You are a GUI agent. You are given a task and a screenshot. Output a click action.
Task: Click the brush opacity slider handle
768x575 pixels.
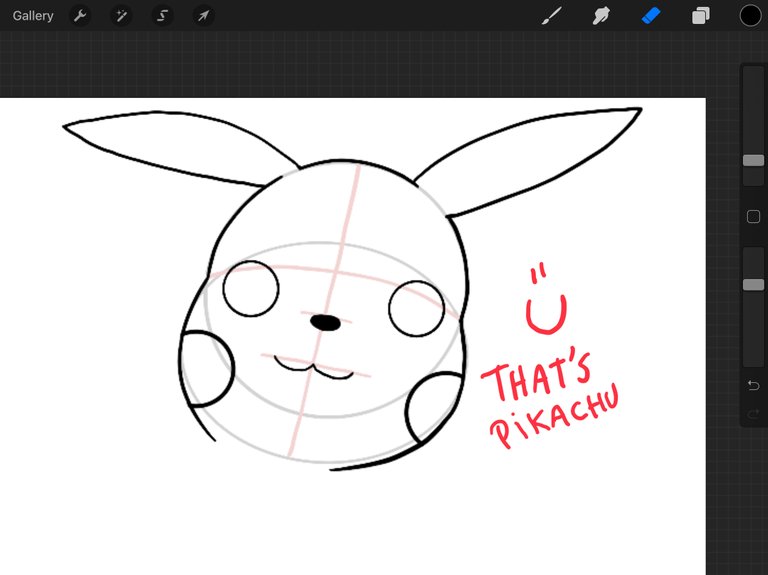(x=753, y=285)
